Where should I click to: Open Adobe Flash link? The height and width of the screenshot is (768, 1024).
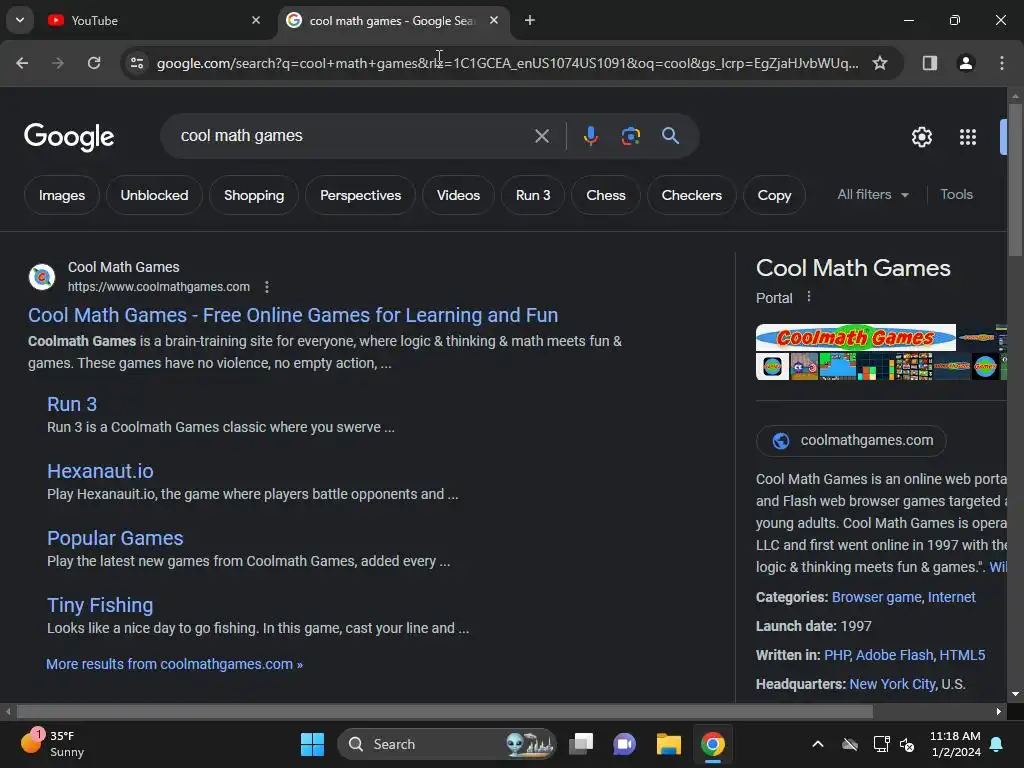coord(894,655)
